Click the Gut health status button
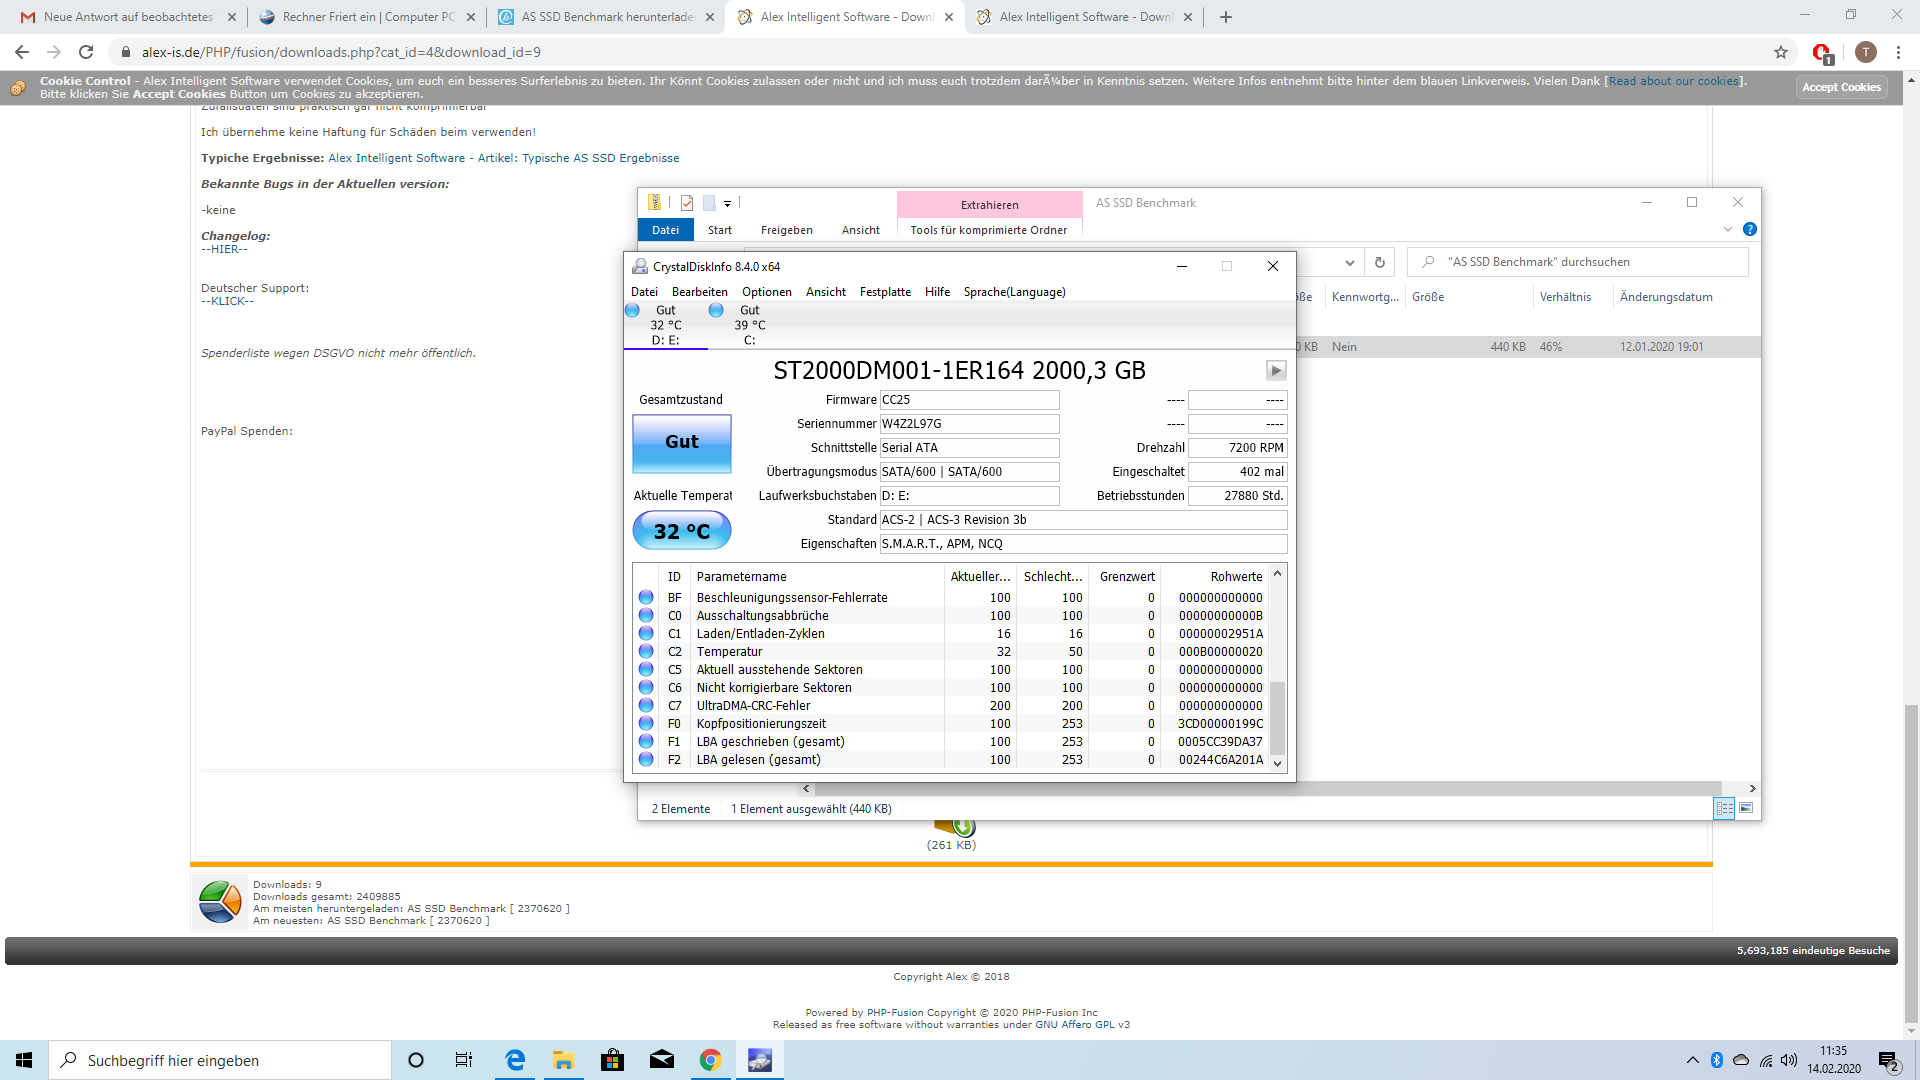 coord(682,442)
